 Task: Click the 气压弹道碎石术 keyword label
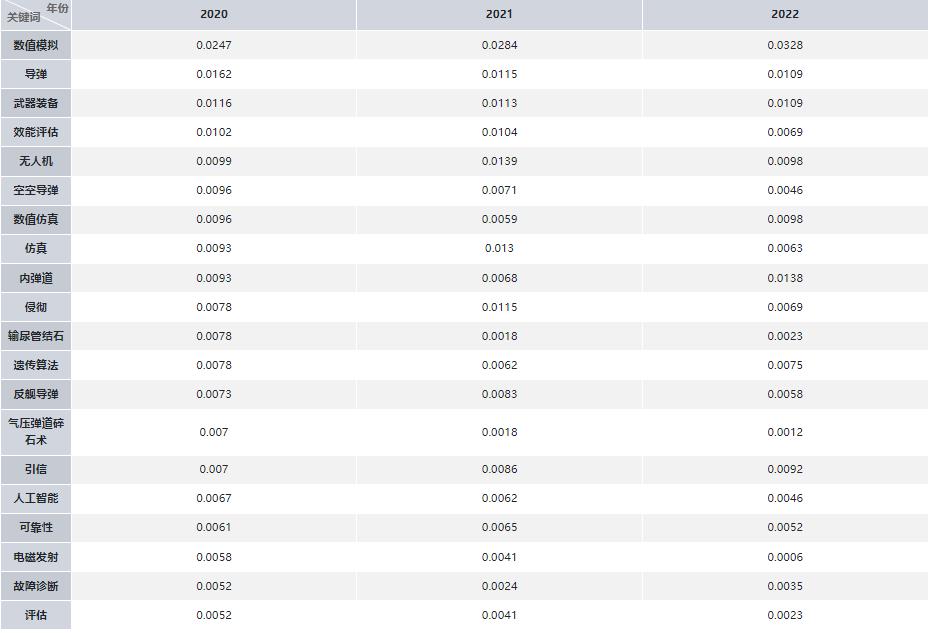36,432
